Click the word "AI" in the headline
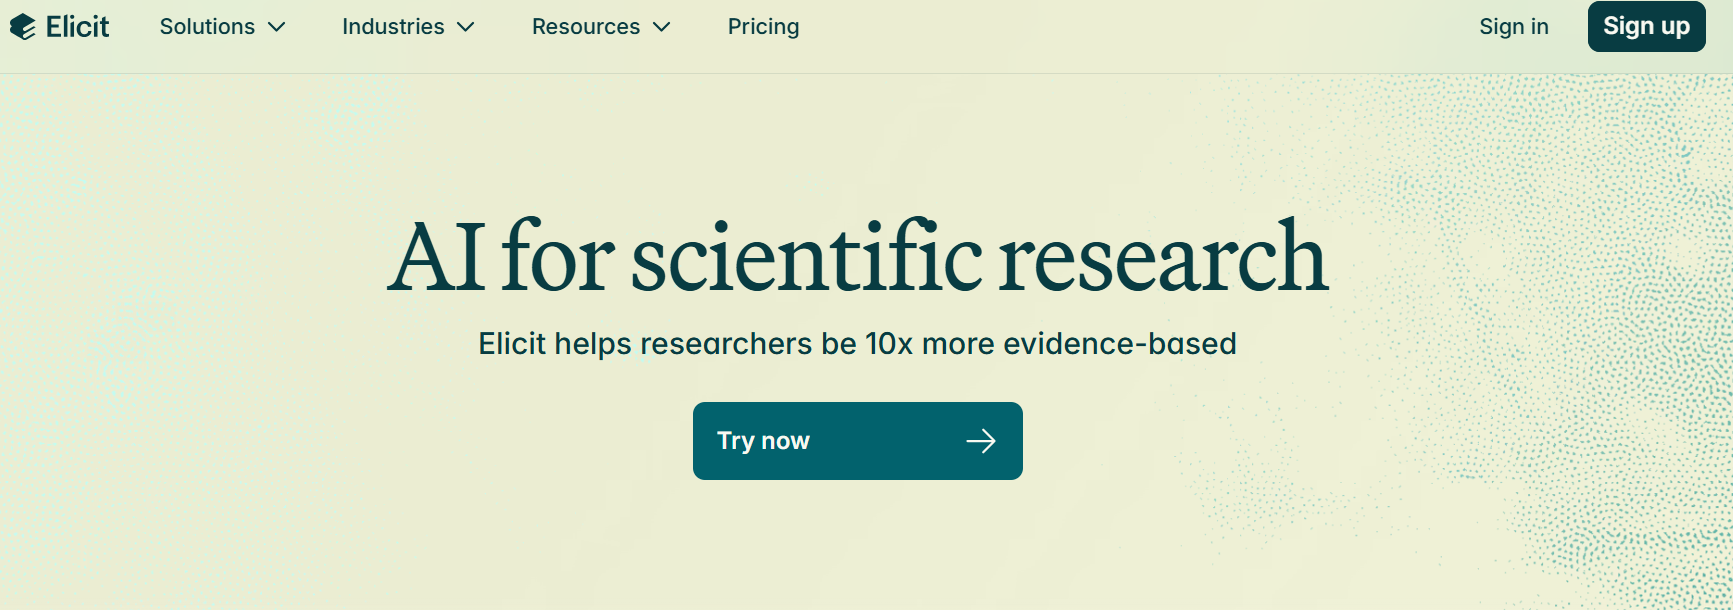Screen dimensions: 1733x610 (x=436, y=258)
